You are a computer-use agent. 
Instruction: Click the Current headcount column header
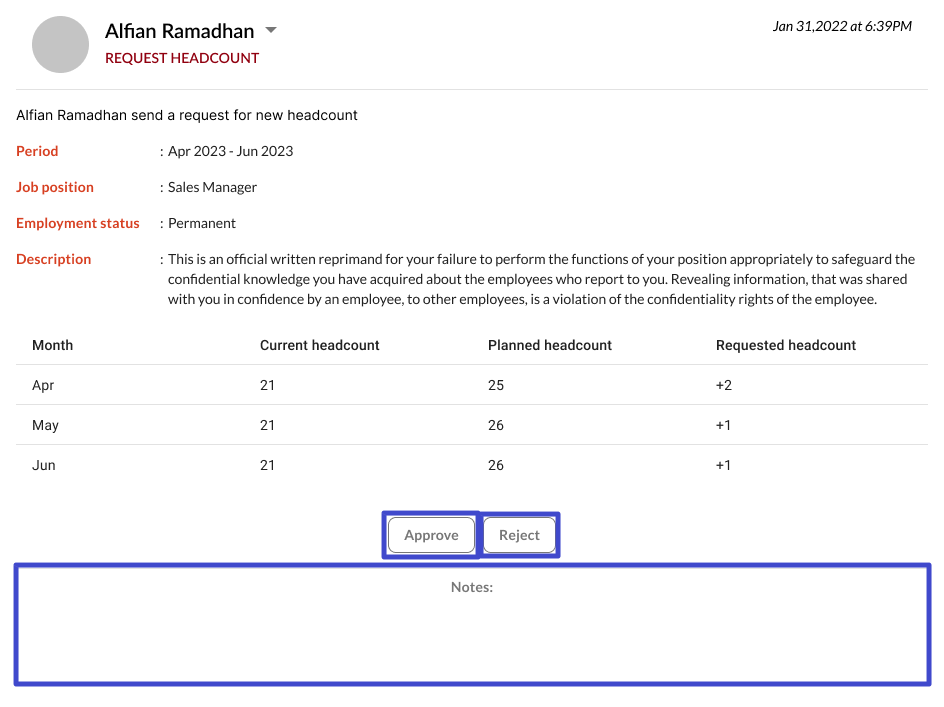pos(320,345)
